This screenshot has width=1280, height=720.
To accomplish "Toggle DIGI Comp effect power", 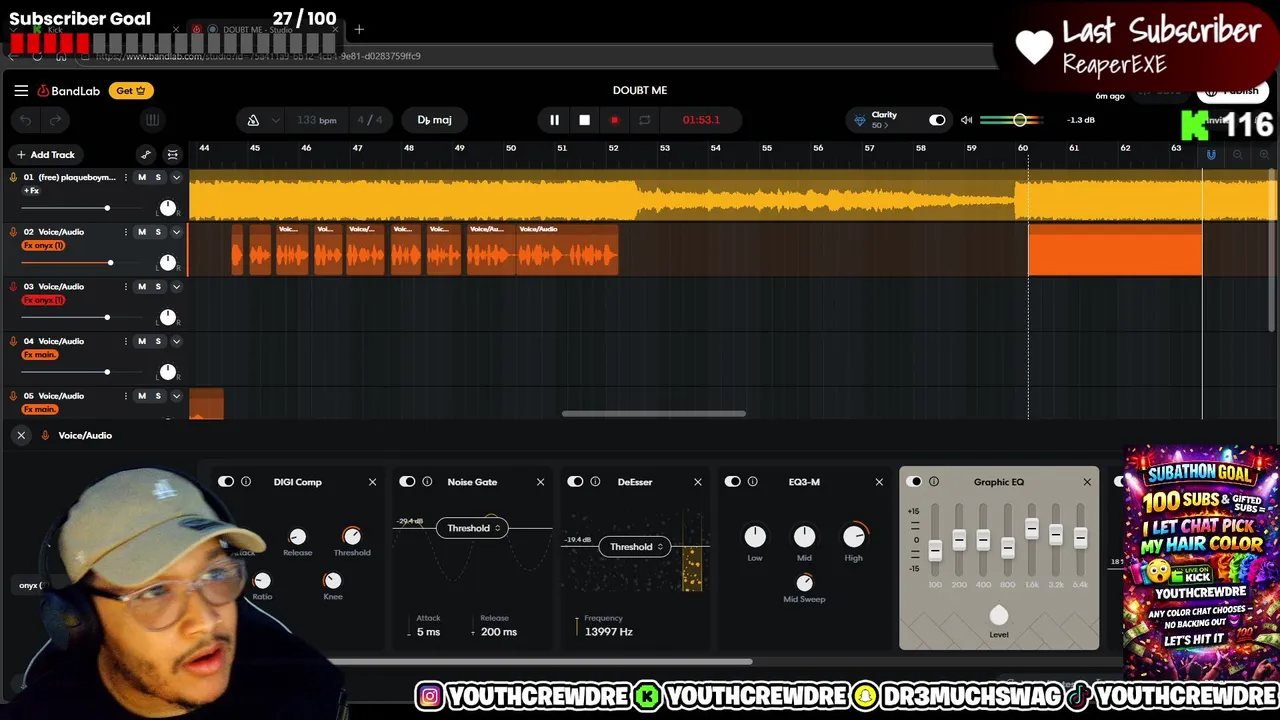I will [226, 482].
